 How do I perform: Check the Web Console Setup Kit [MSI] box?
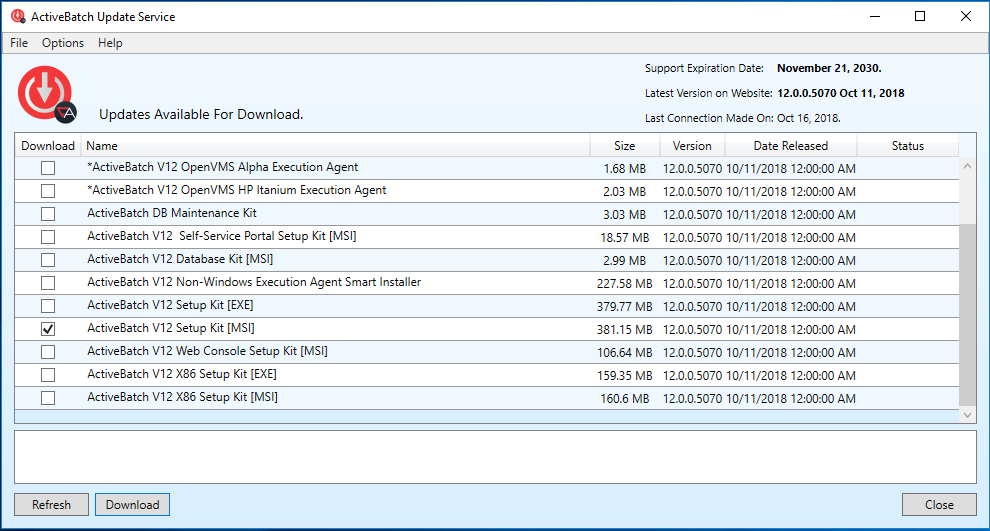(x=48, y=352)
